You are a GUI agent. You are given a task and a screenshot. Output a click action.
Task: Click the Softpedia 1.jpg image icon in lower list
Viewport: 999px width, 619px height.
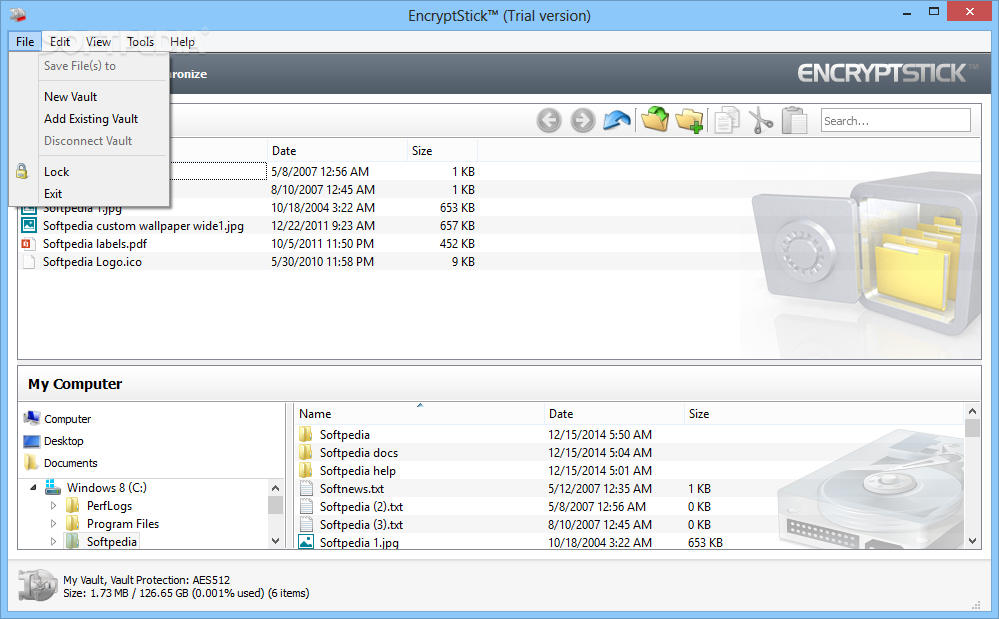(x=306, y=542)
